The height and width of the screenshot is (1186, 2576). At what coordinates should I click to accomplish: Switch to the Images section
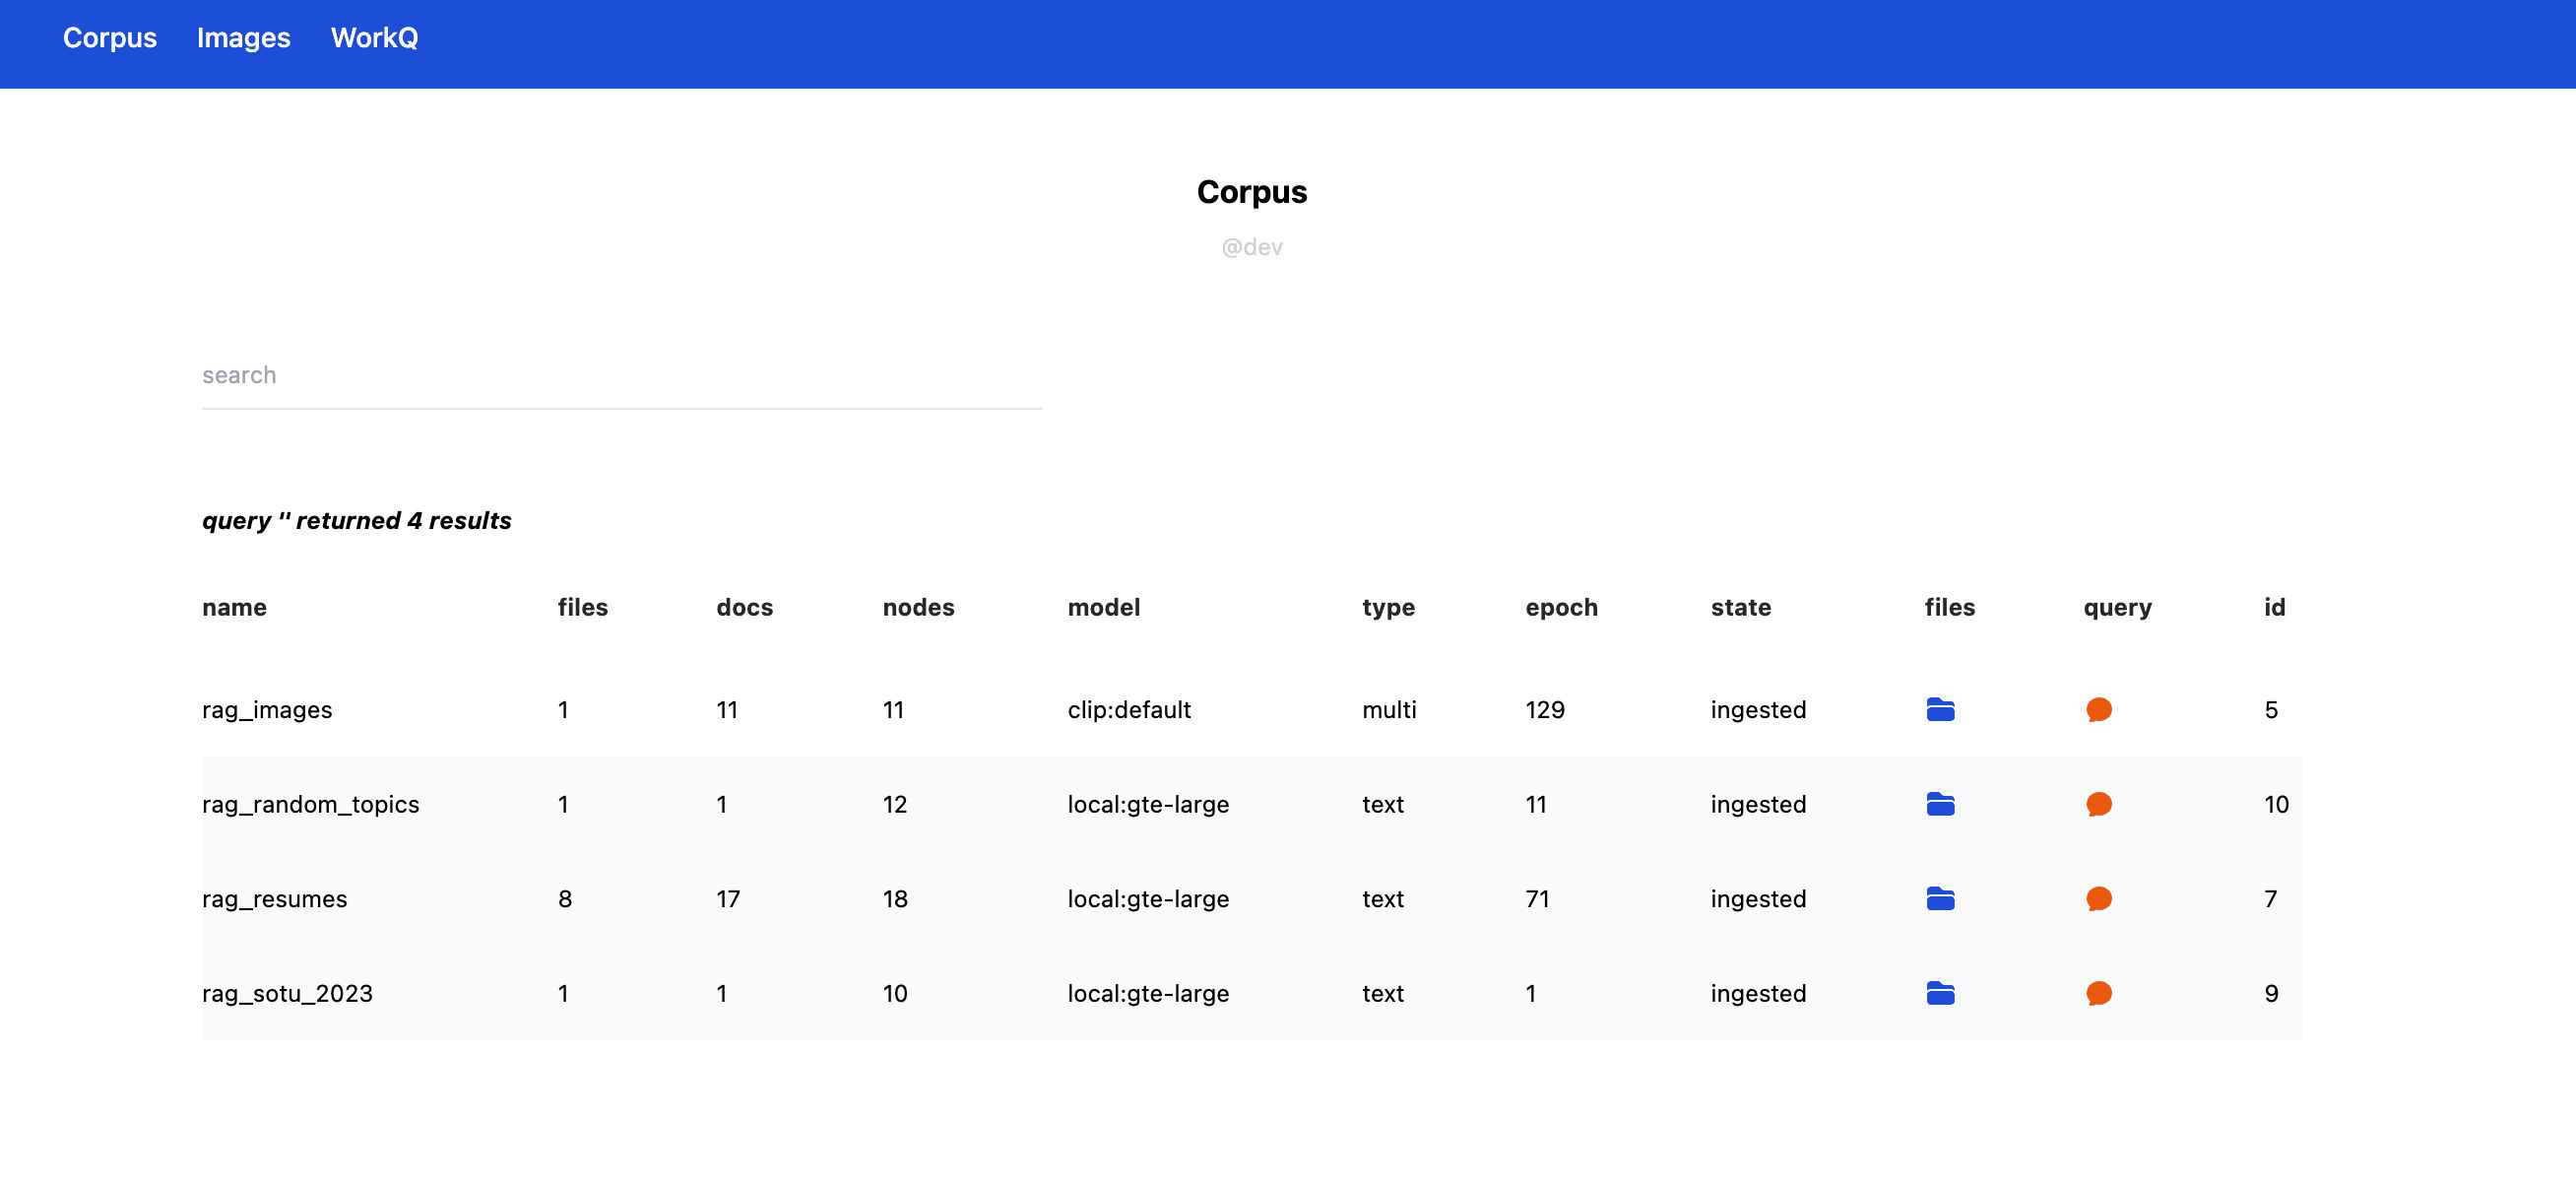(x=244, y=38)
